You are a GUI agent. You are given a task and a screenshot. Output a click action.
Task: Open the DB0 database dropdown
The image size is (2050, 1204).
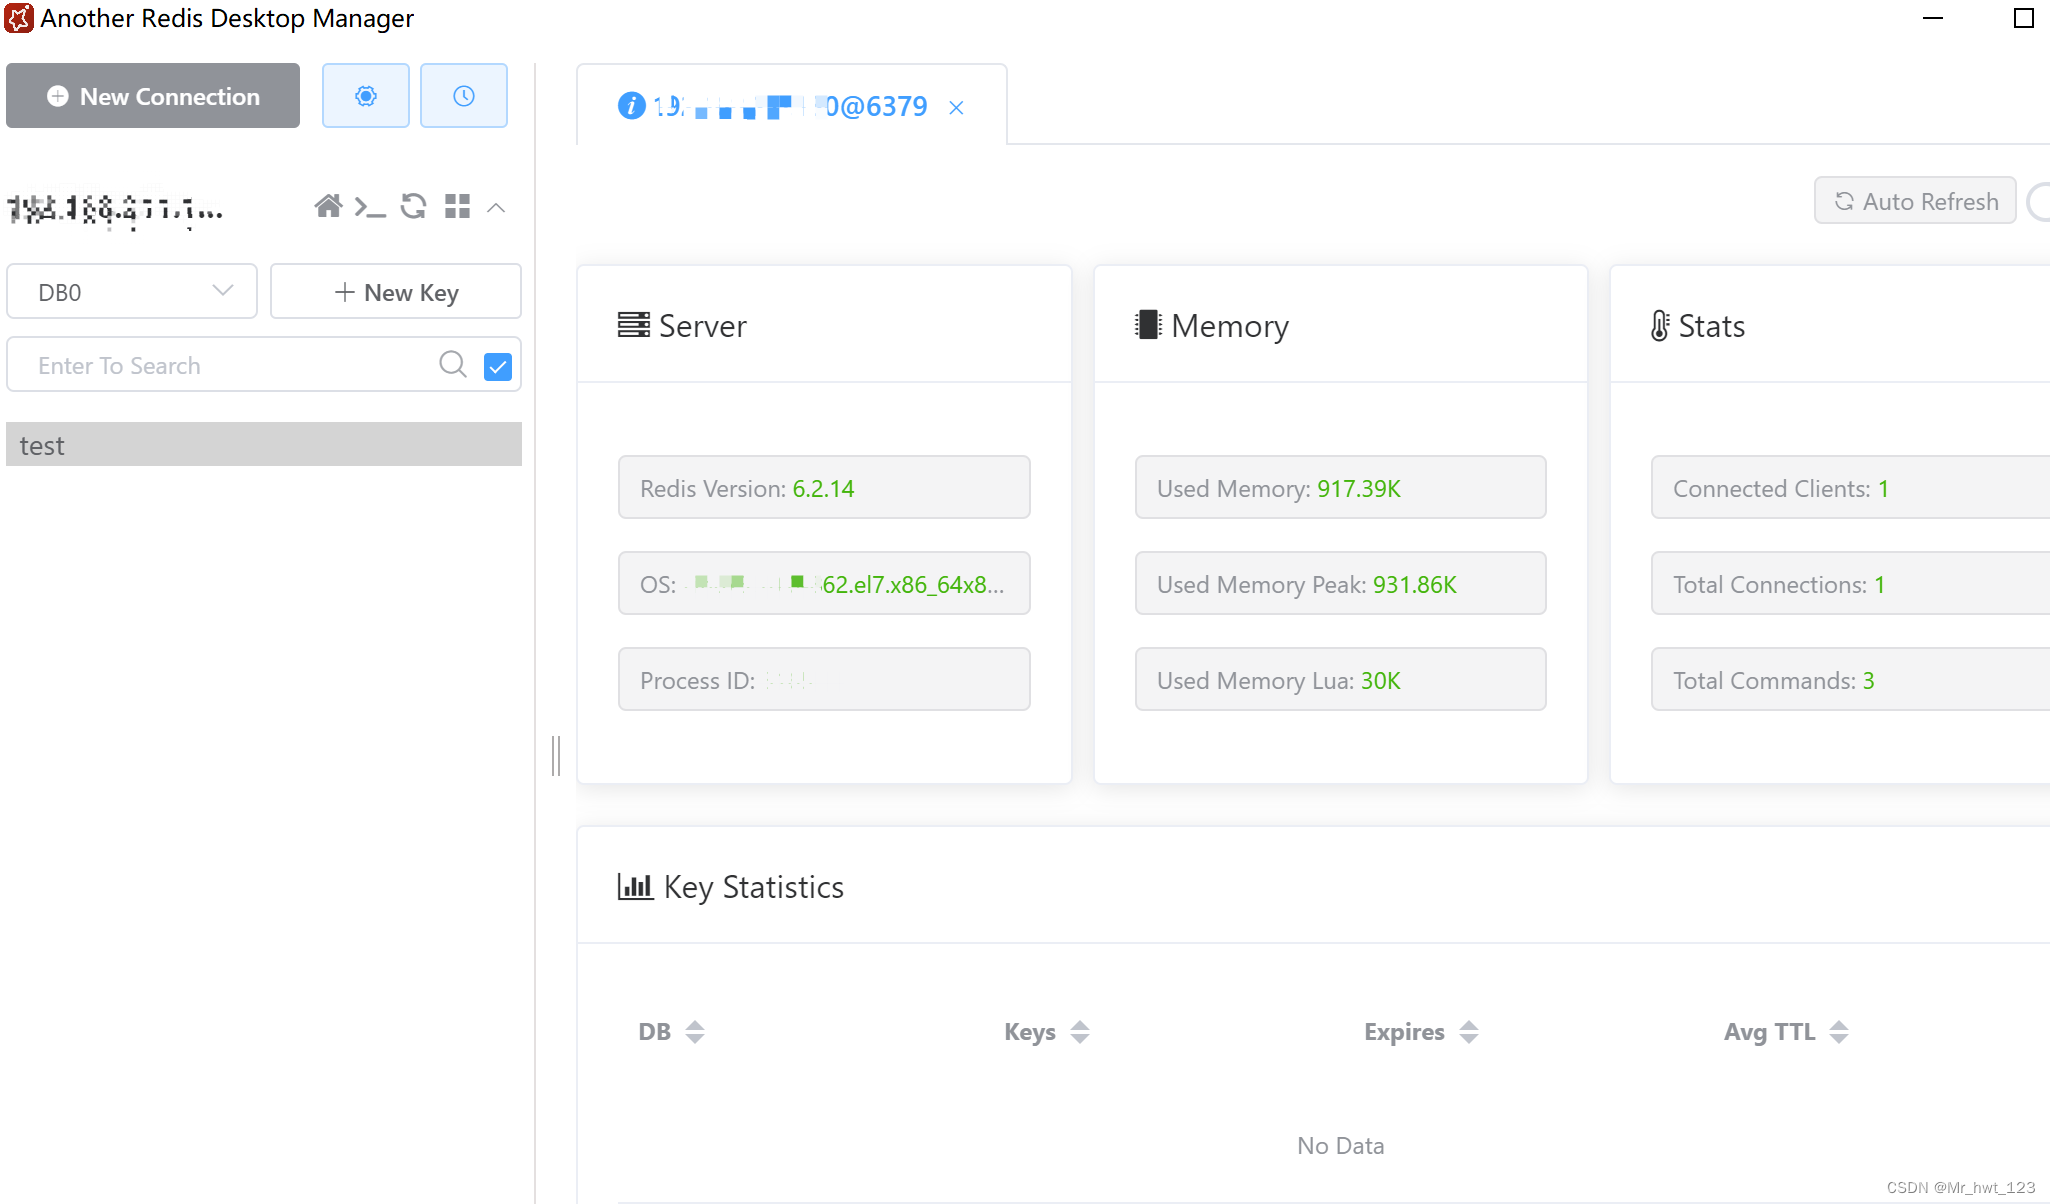(x=132, y=292)
